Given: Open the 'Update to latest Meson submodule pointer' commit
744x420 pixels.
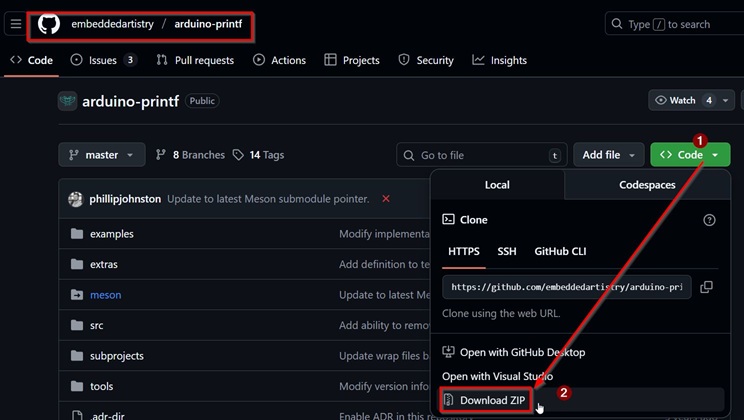Looking at the screenshot, I should click(x=268, y=199).
